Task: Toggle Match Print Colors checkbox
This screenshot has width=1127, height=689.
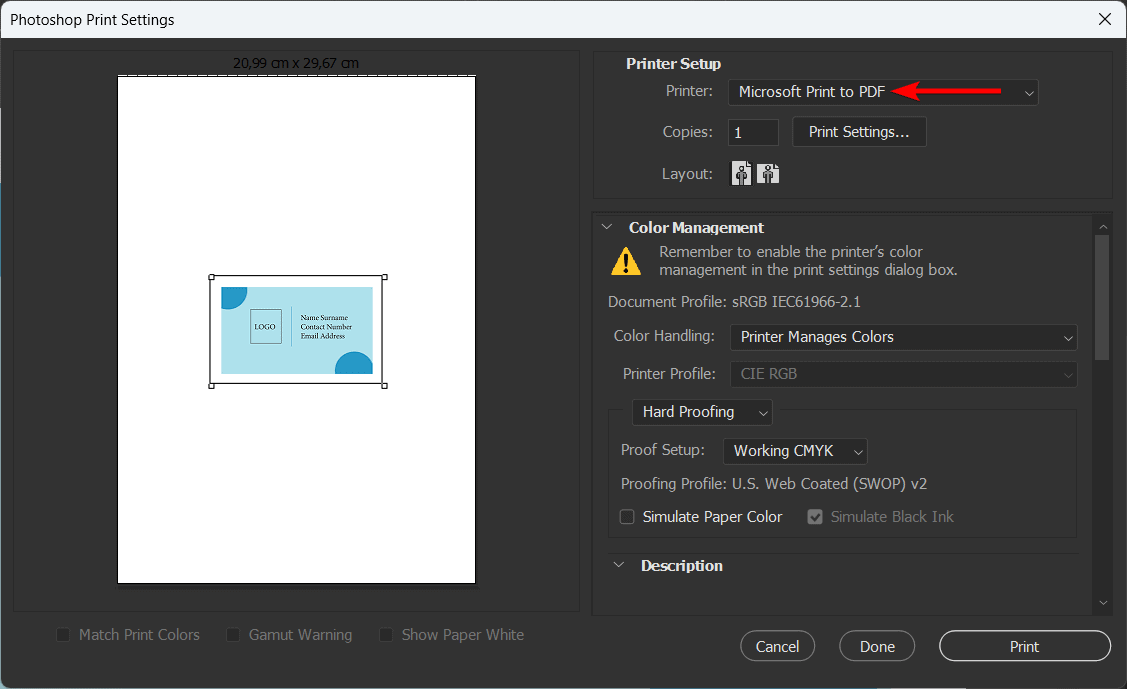Action: pyautogui.click(x=63, y=634)
